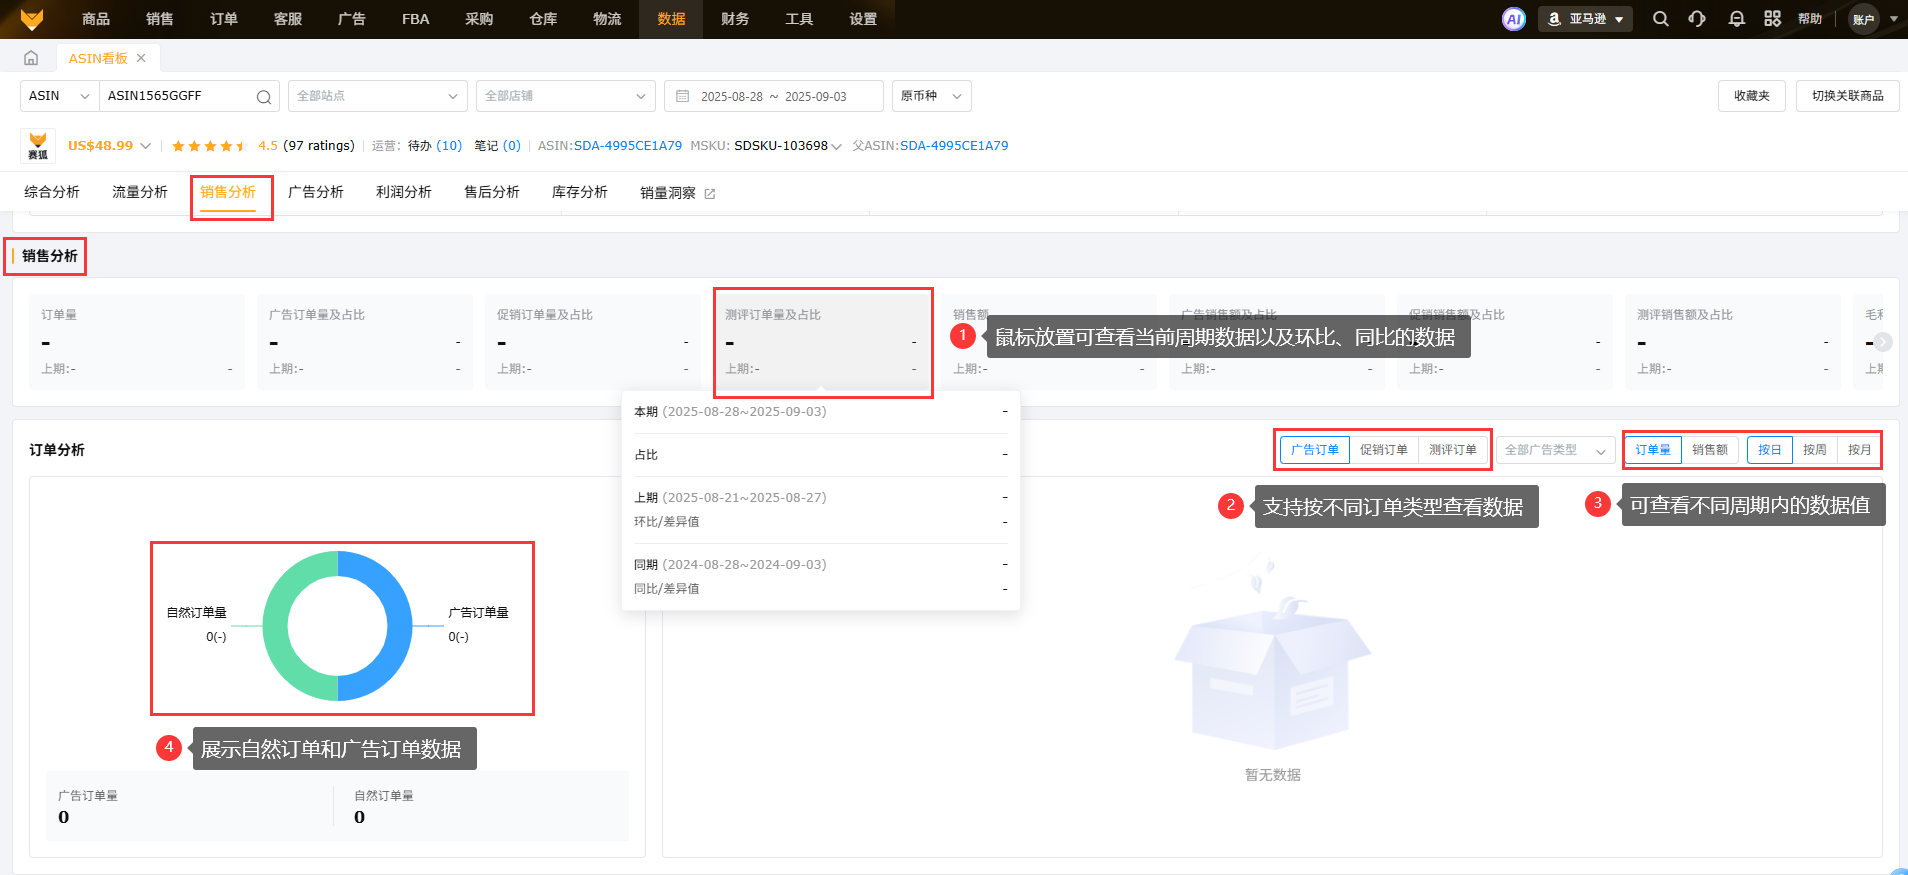Viewport: 1908px width, 875px height.
Task: Open 待办 (10) link
Action: [x=435, y=146]
